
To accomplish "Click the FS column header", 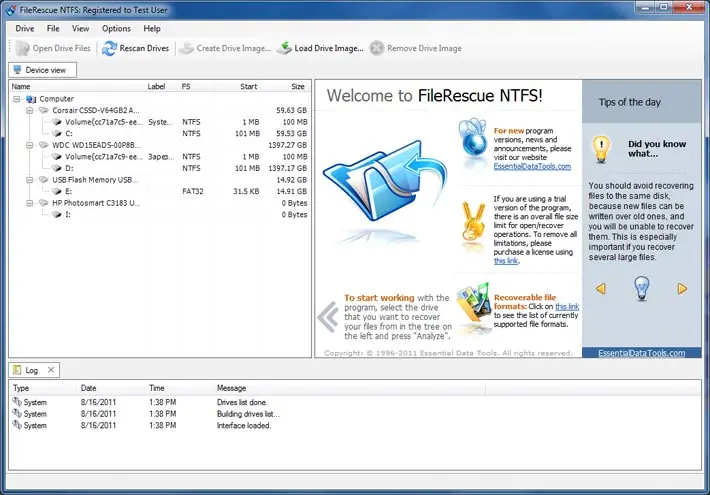I will 186,87.
